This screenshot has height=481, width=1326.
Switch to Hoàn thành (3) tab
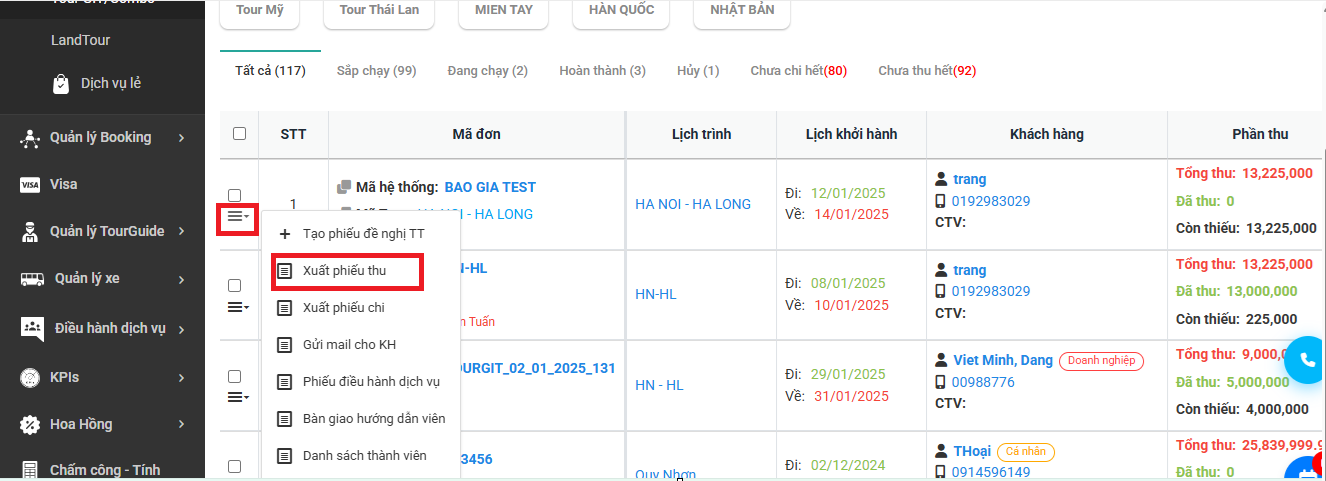coord(602,71)
